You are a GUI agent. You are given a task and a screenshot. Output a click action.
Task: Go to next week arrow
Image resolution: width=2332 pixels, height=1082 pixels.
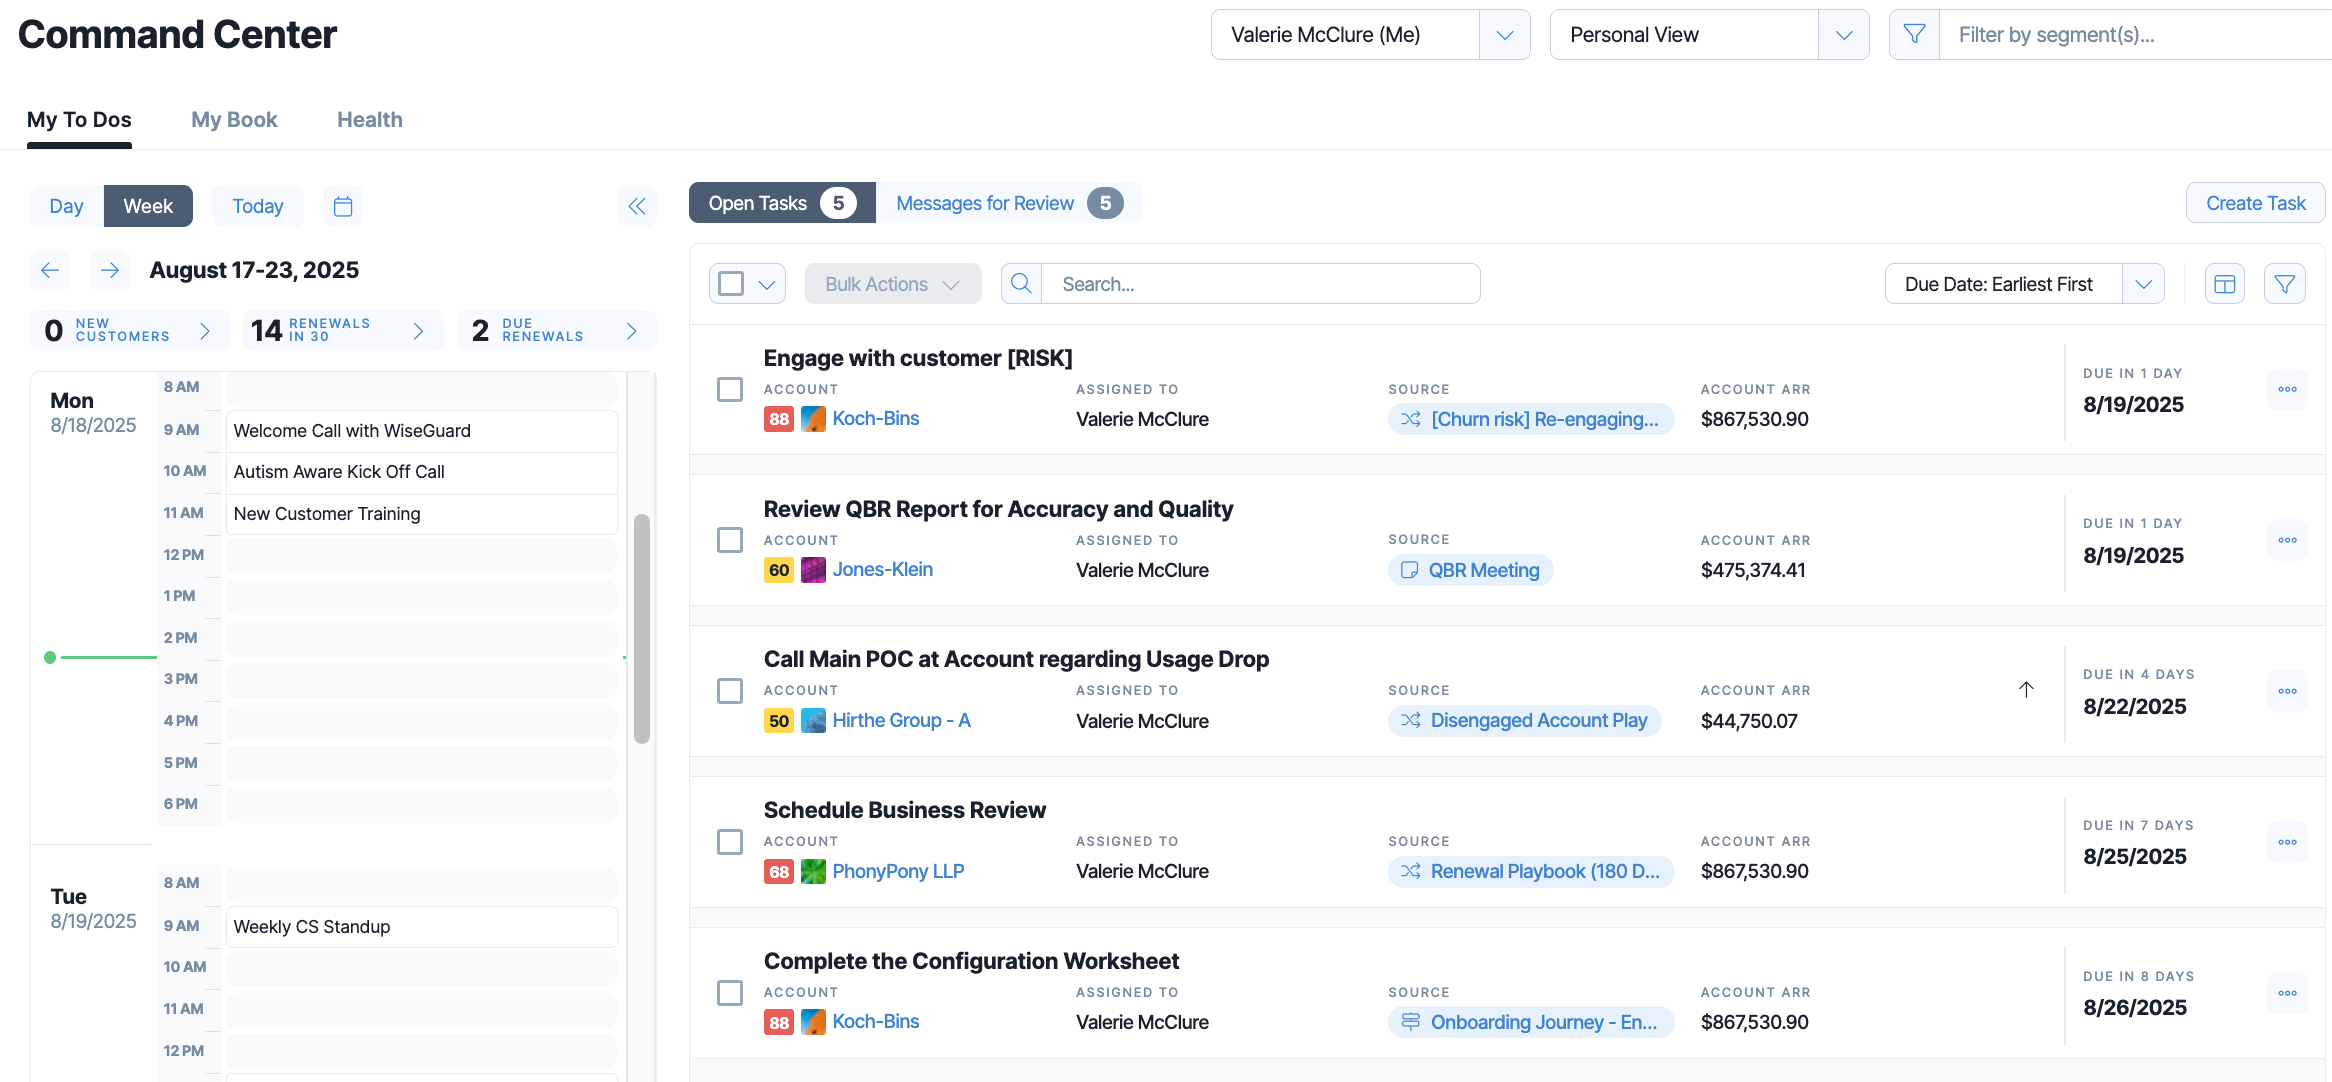[x=110, y=270]
